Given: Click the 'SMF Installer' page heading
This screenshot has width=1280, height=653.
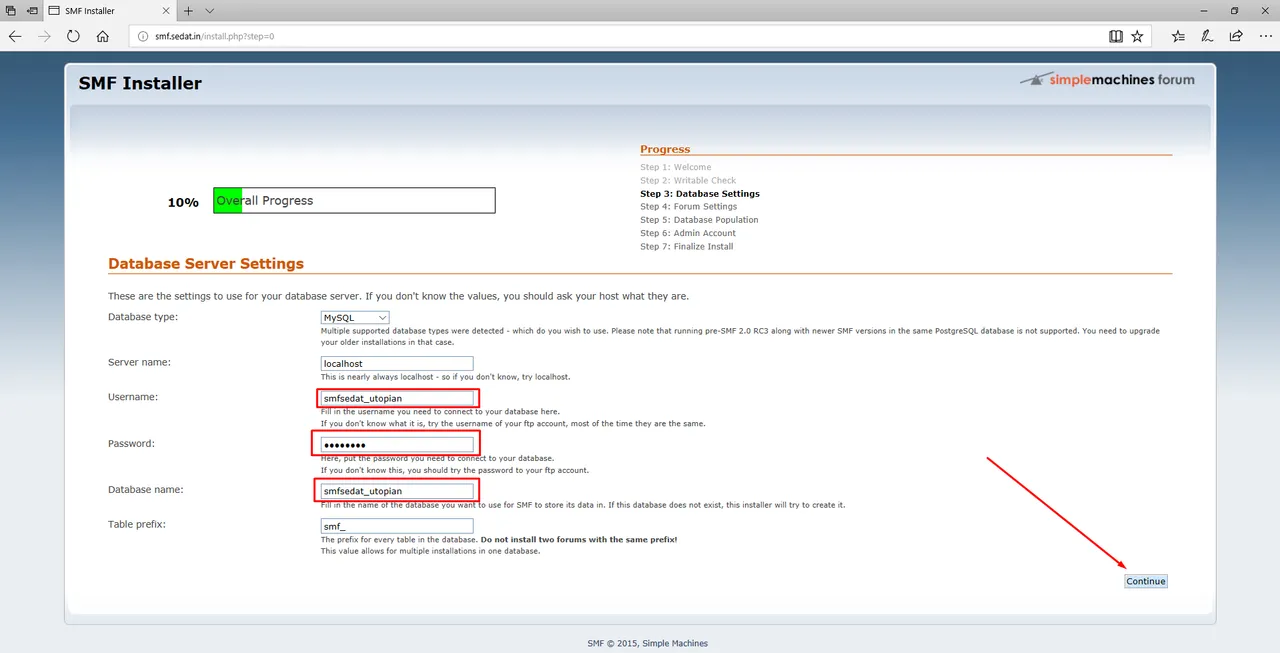Looking at the screenshot, I should click(x=140, y=84).
